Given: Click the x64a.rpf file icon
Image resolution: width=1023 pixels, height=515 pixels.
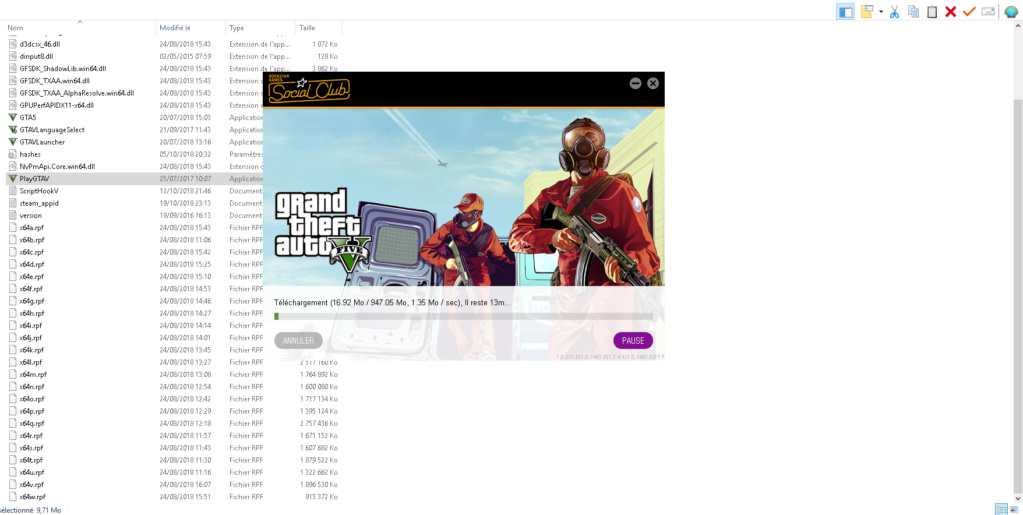Looking at the screenshot, I should point(12,227).
